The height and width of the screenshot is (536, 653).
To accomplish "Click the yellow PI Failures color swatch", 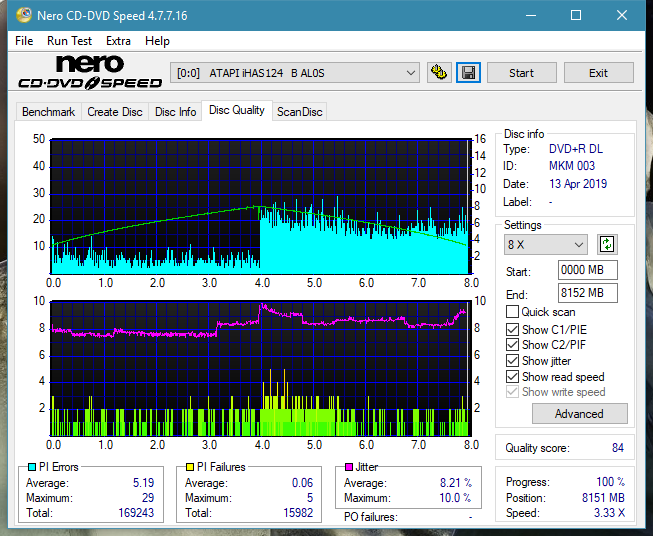I will [190, 467].
